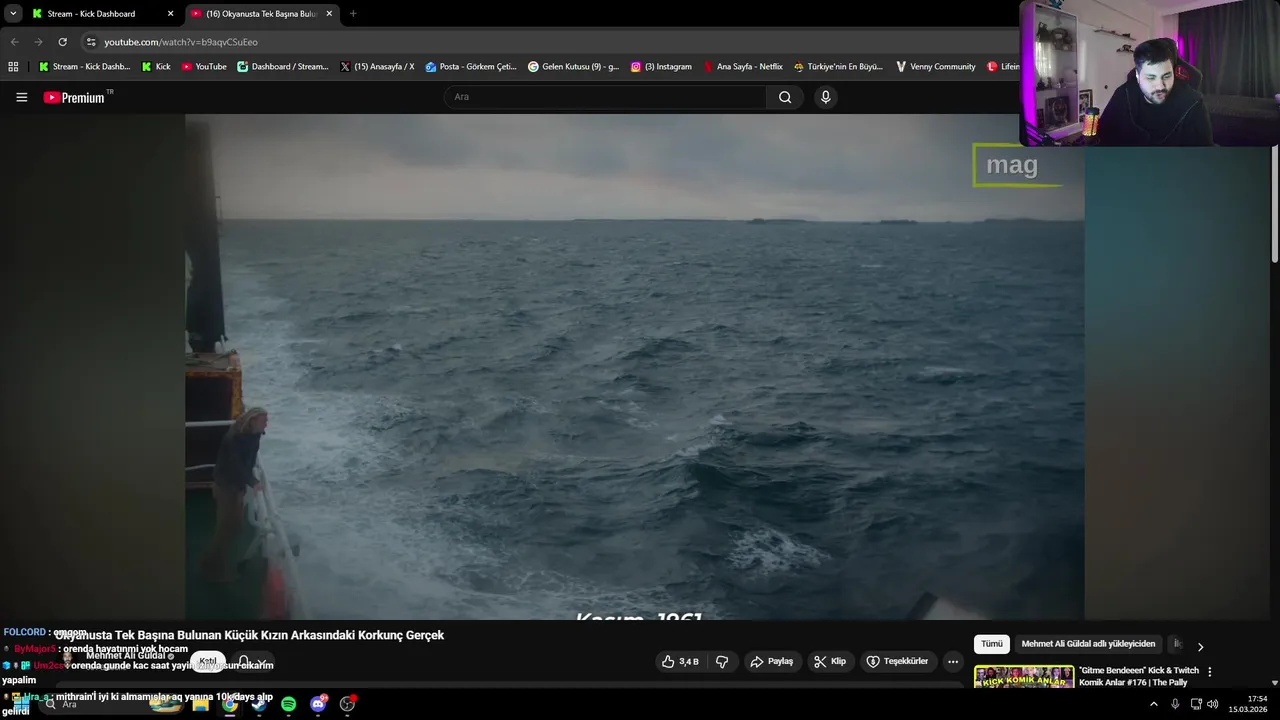The image size is (1280, 720).
Task: Open the '(3) Instagram' bookmark
Action: coord(660,67)
